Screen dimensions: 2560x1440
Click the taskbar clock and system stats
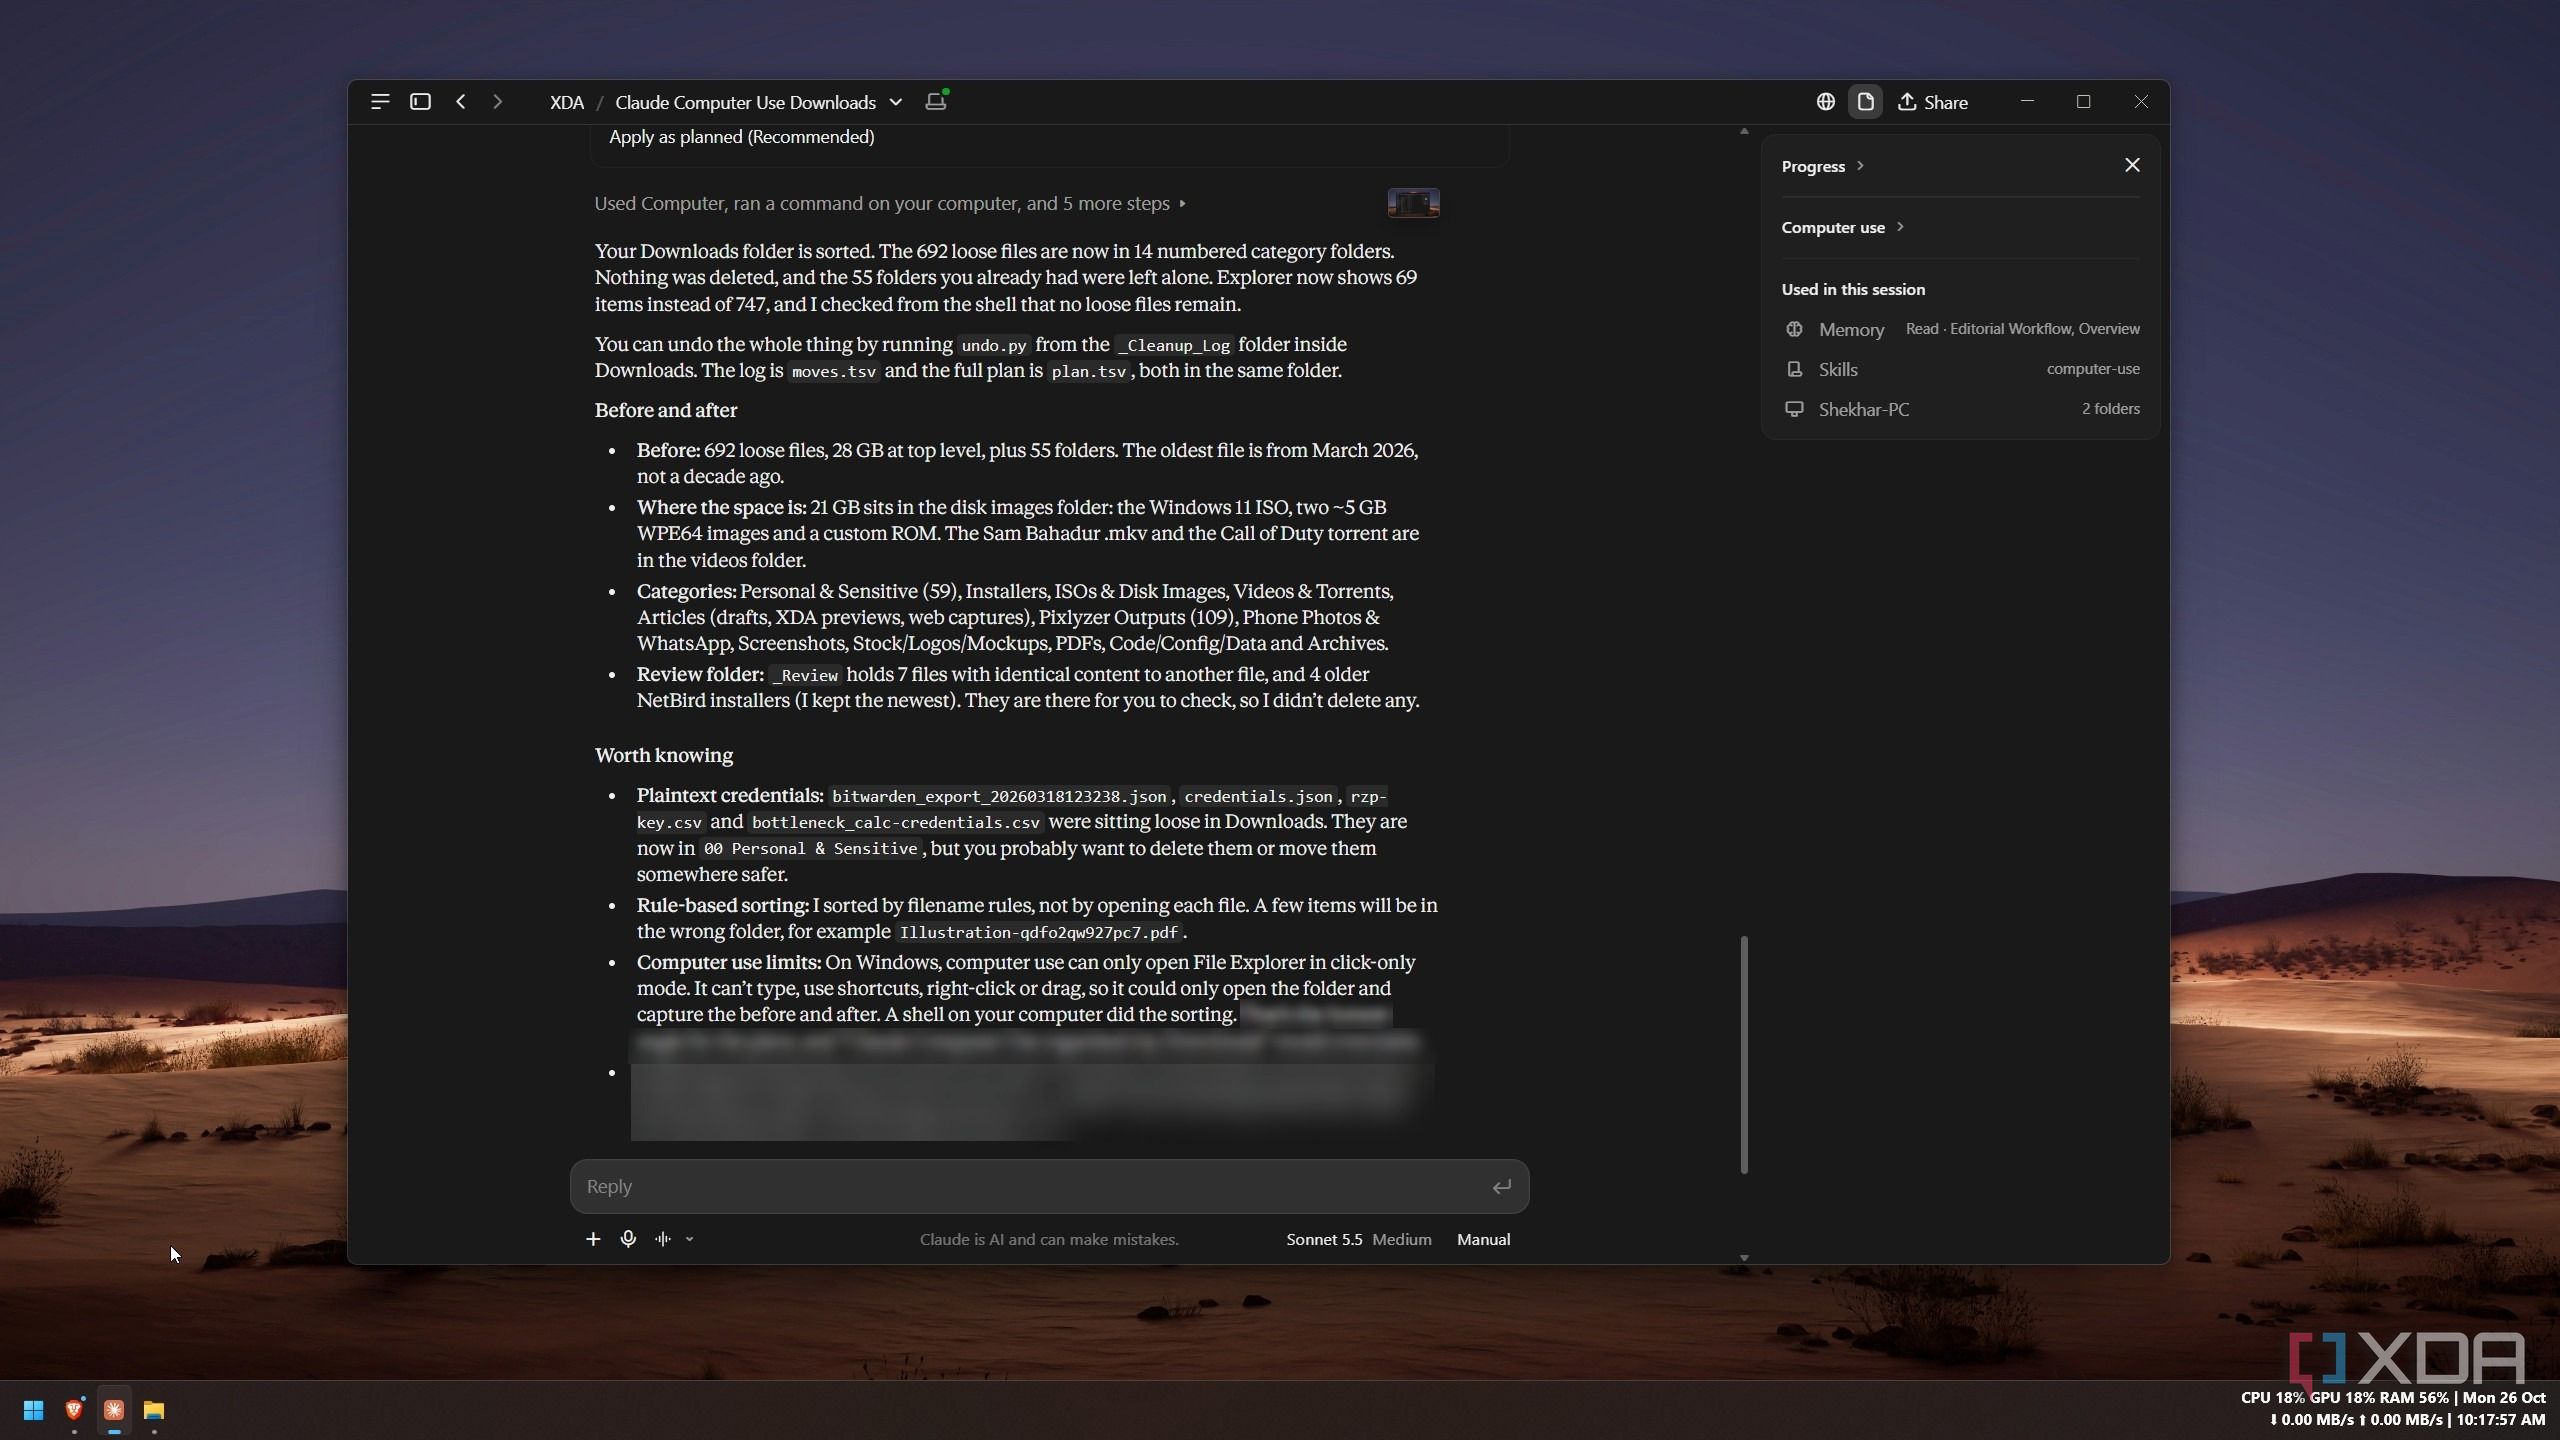pyautogui.click(x=2393, y=1409)
